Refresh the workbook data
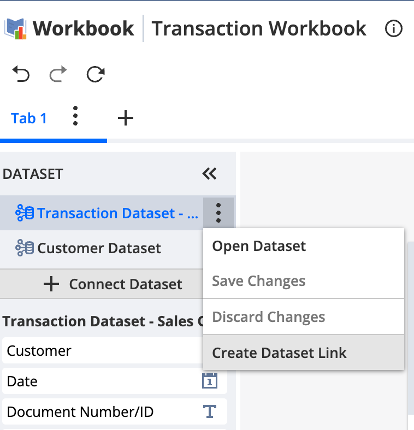The height and width of the screenshot is (430, 414). (x=96, y=74)
